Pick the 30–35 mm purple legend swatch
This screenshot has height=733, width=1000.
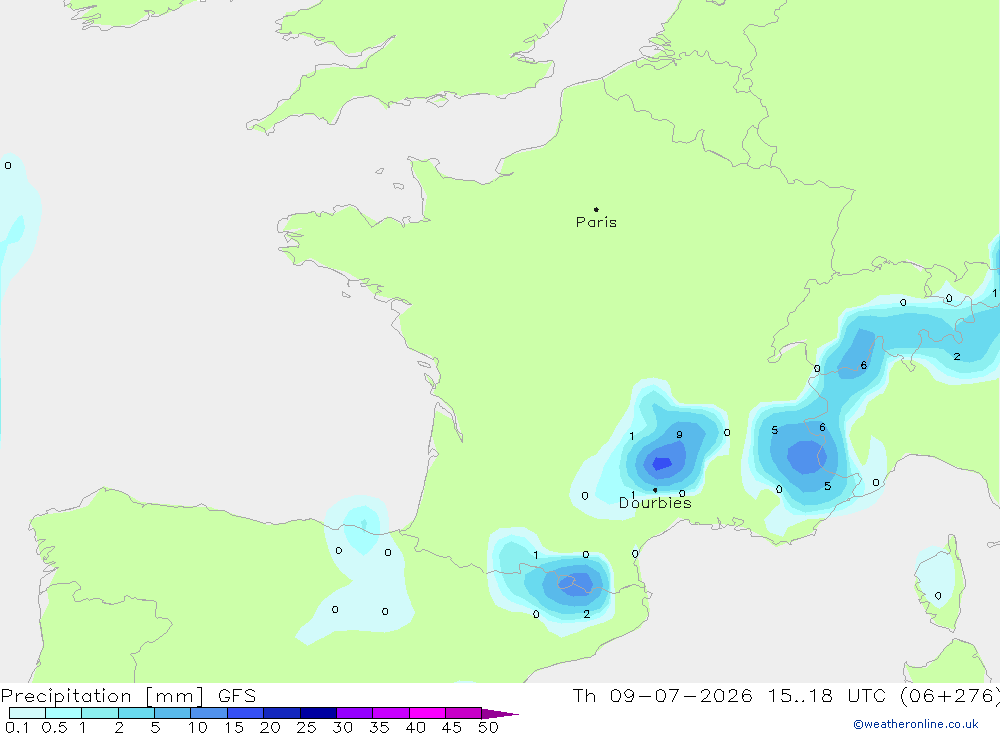355,713
